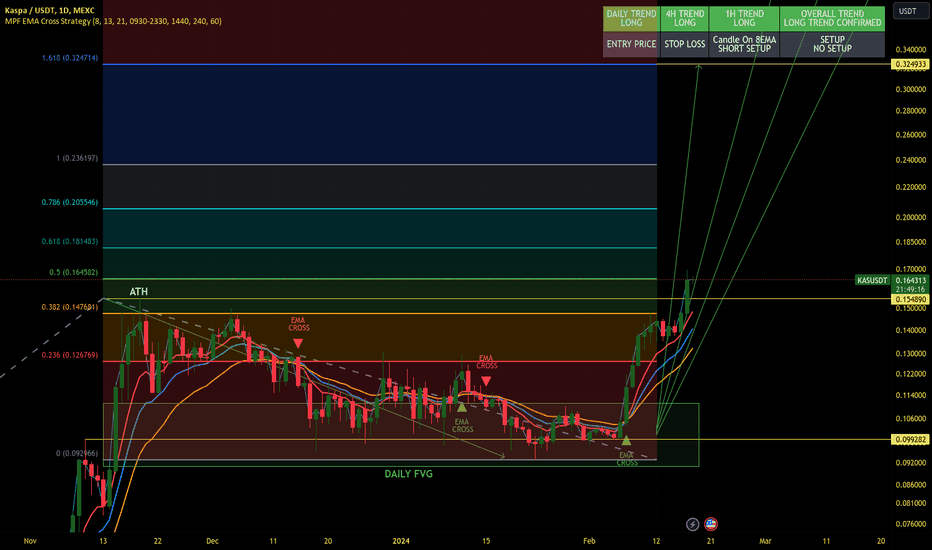Image resolution: width=932 pixels, height=550 pixels.
Task: Click the Mar label on the time axis
Action: tap(765, 540)
